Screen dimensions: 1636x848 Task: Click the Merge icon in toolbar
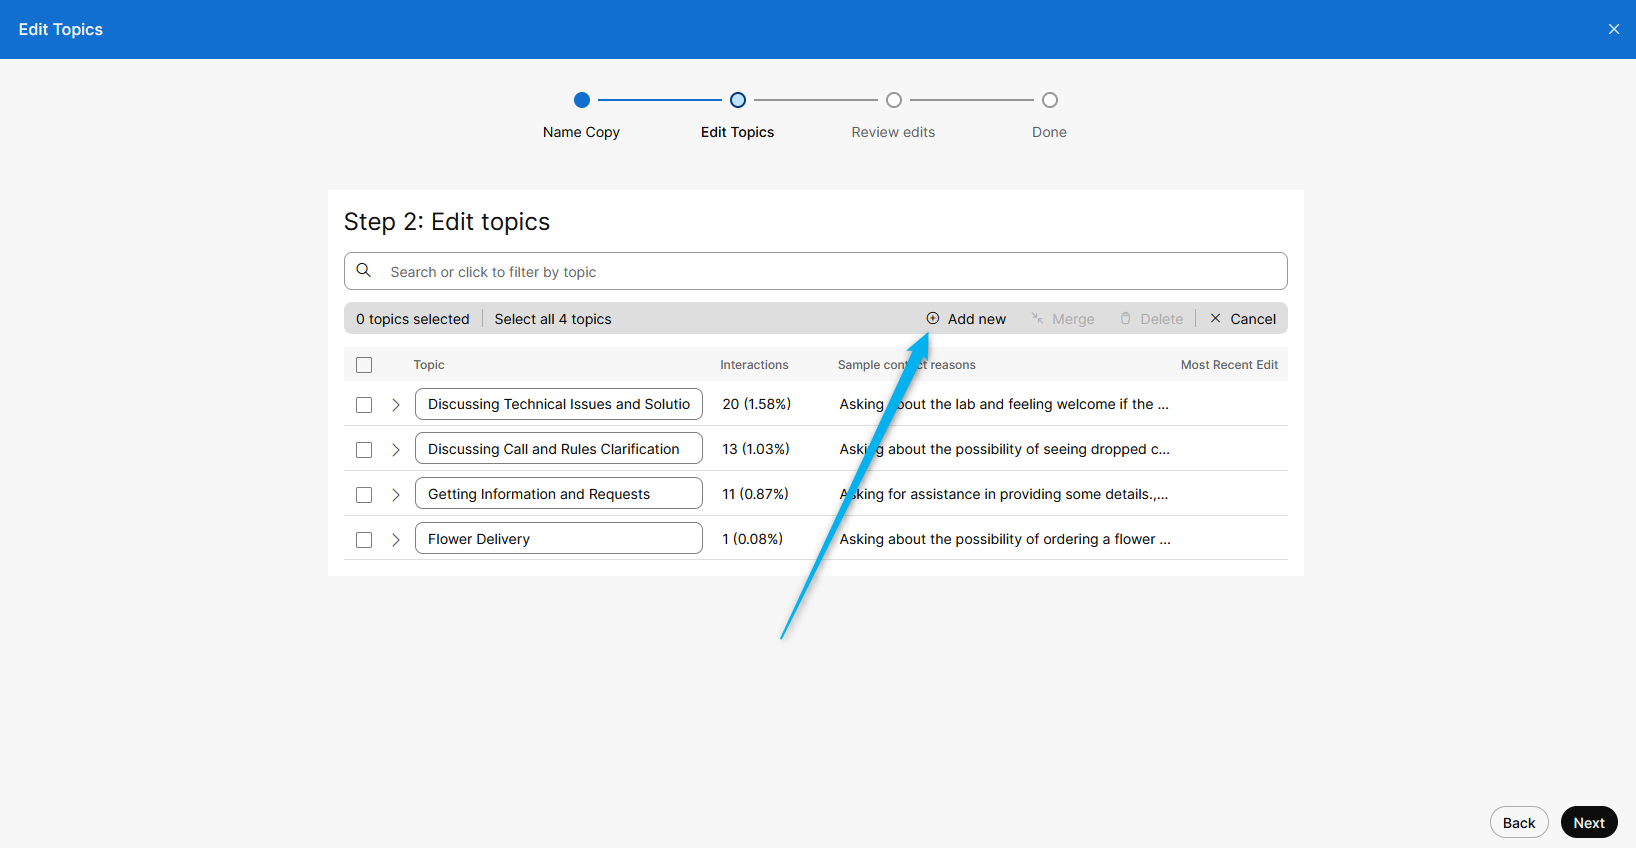click(1037, 319)
